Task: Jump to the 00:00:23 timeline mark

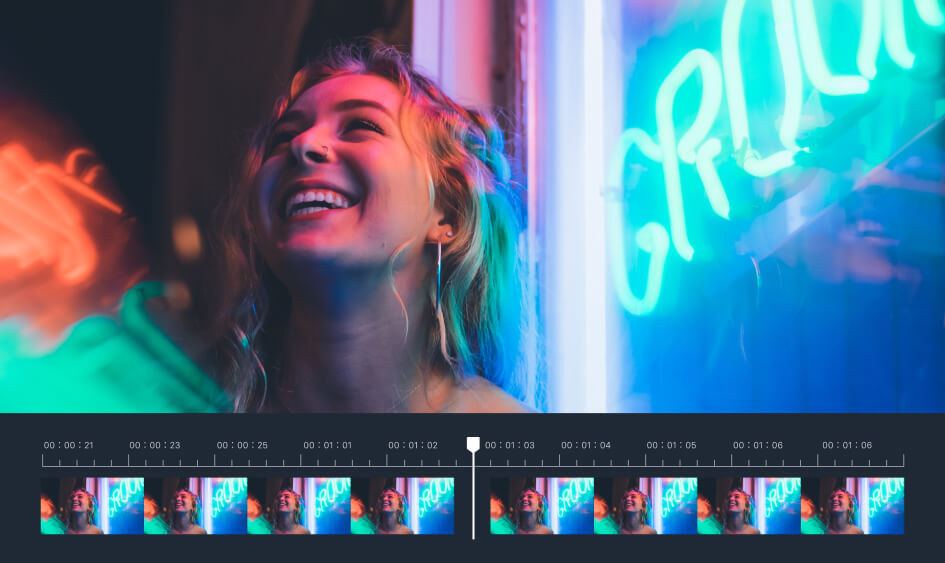Action: pyautogui.click(x=155, y=445)
